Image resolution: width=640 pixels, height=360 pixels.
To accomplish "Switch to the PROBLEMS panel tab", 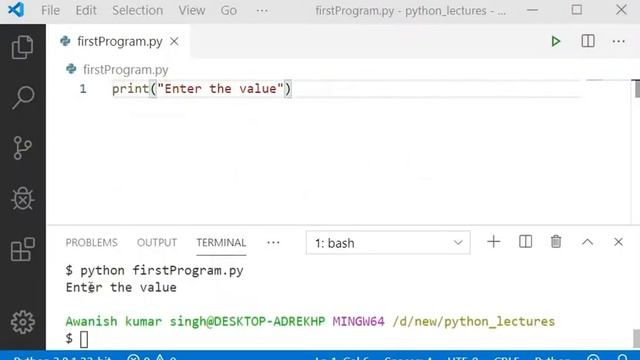I will click(91, 242).
